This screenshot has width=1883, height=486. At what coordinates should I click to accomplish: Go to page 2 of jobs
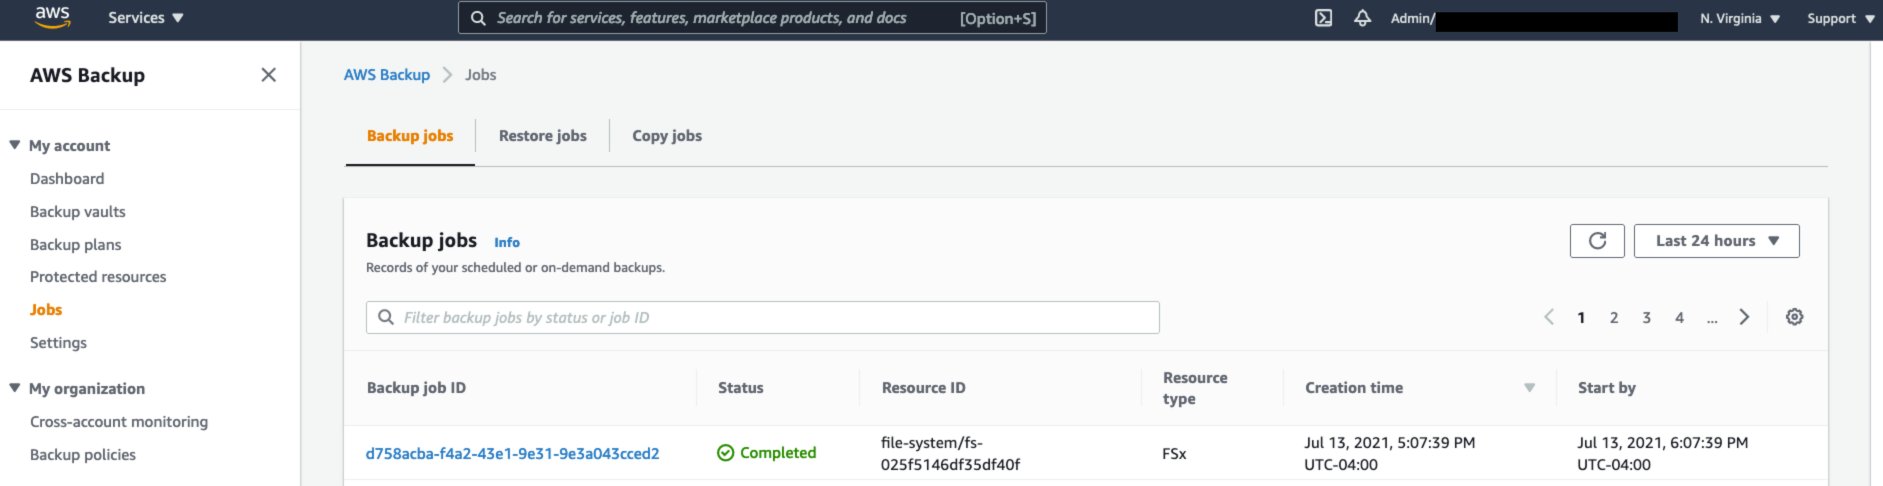point(1614,318)
